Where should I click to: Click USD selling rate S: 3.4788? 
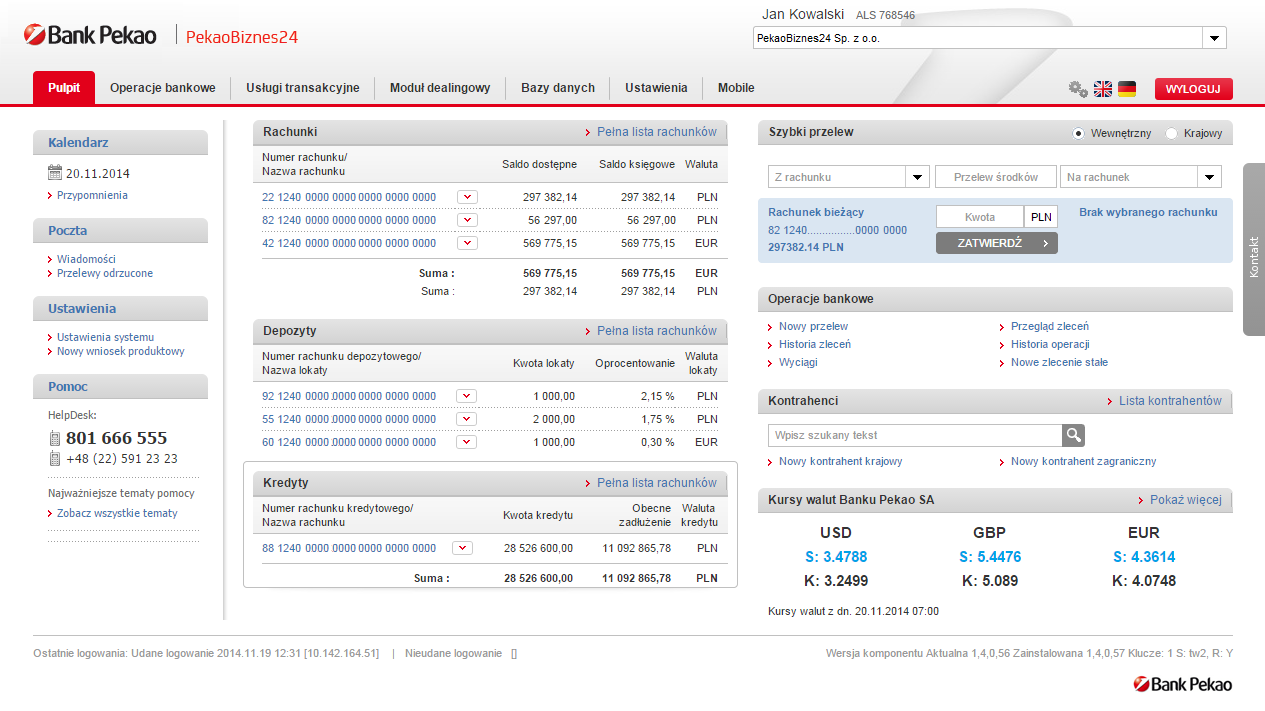coord(836,557)
